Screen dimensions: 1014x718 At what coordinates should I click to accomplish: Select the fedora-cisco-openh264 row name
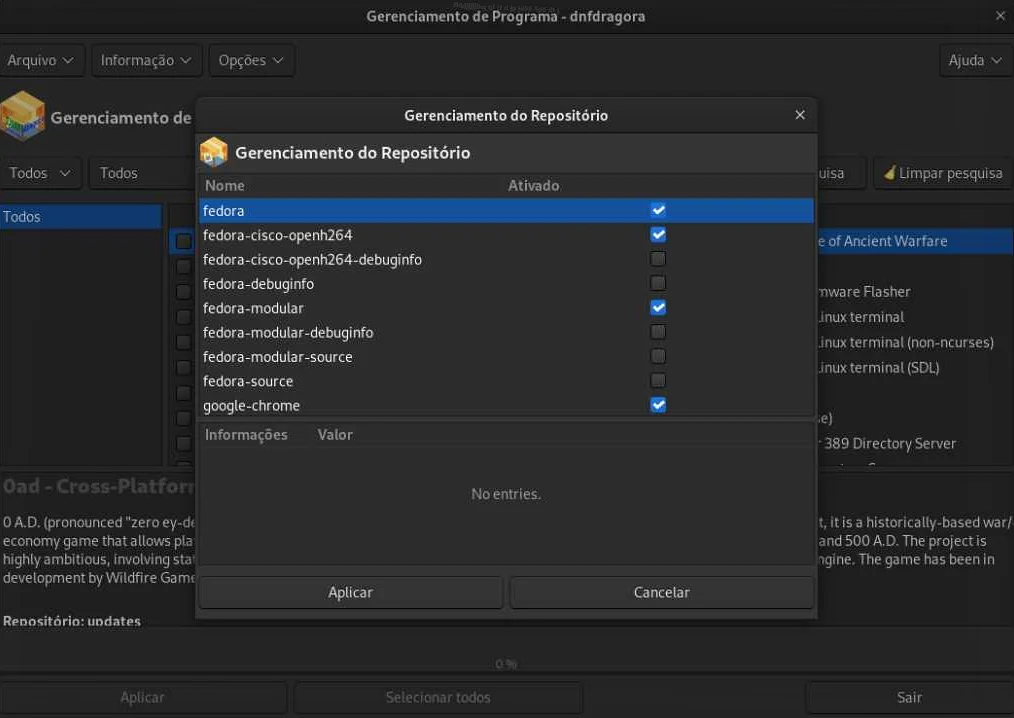pyautogui.click(x=277, y=235)
